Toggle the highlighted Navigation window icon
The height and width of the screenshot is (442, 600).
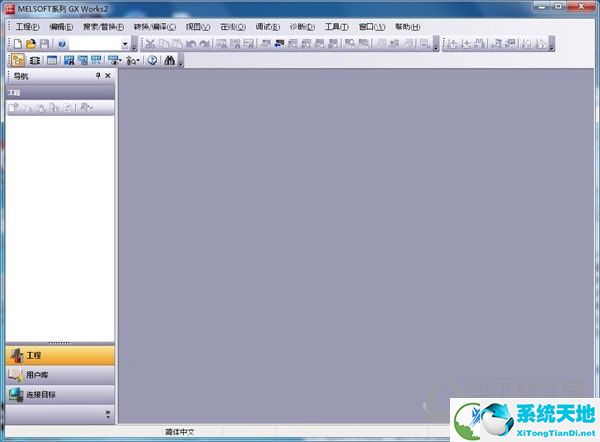click(18, 60)
